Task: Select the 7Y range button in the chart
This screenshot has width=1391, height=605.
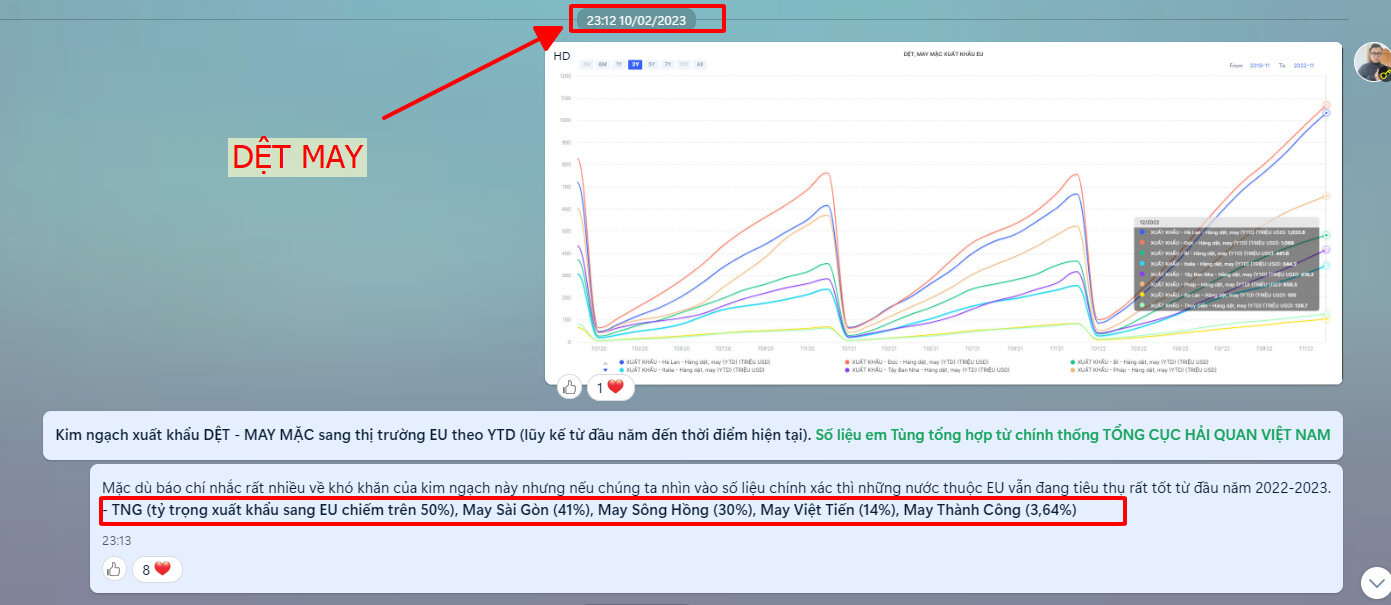Action: pos(668,64)
